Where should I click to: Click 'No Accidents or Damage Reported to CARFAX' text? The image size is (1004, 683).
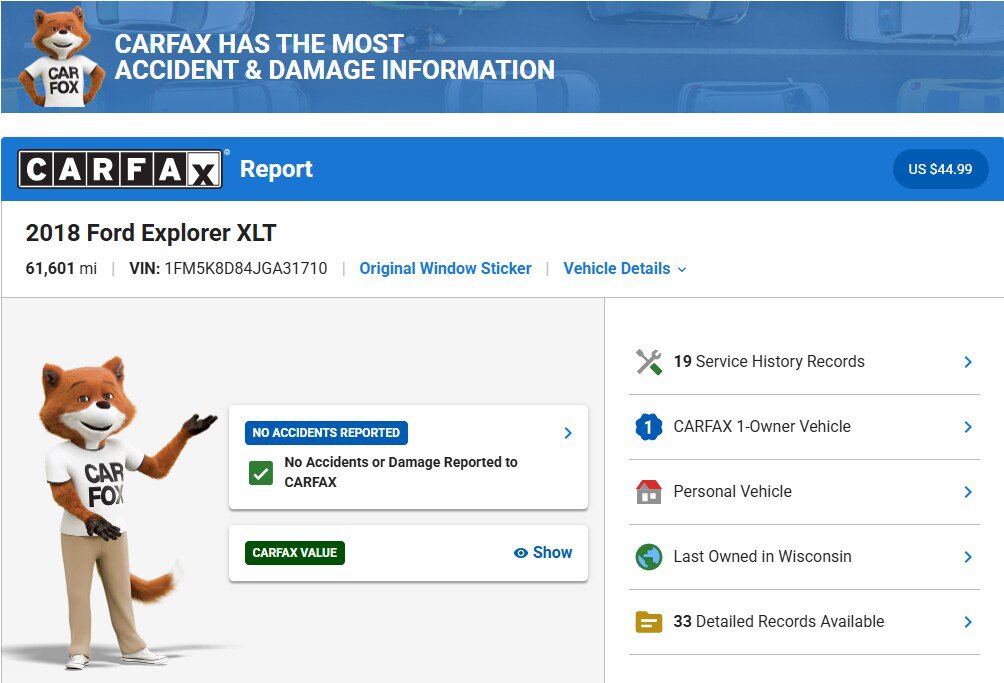[x=401, y=472]
